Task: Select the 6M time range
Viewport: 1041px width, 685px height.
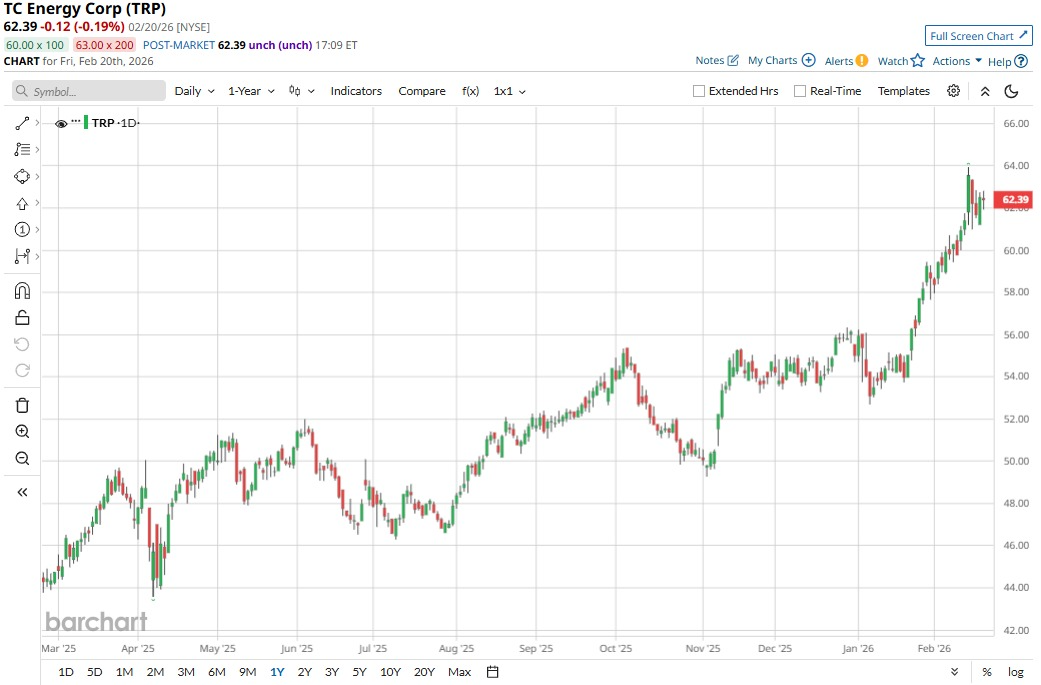Action: (216, 672)
